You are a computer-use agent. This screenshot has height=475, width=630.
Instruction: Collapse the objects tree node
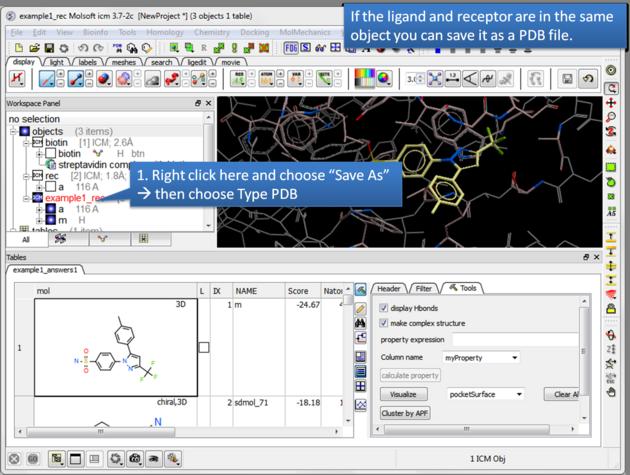click(x=13, y=131)
